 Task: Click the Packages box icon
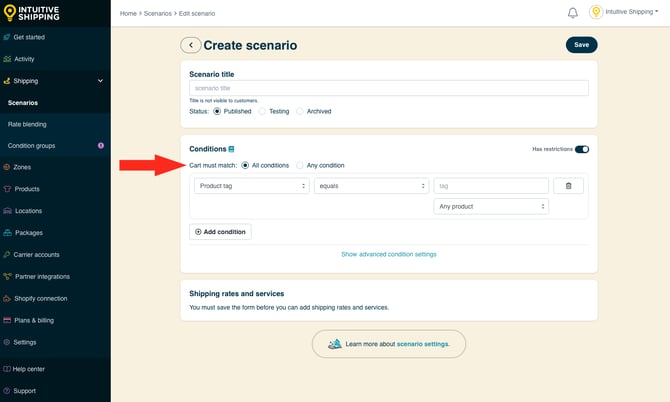pyautogui.click(x=7, y=233)
